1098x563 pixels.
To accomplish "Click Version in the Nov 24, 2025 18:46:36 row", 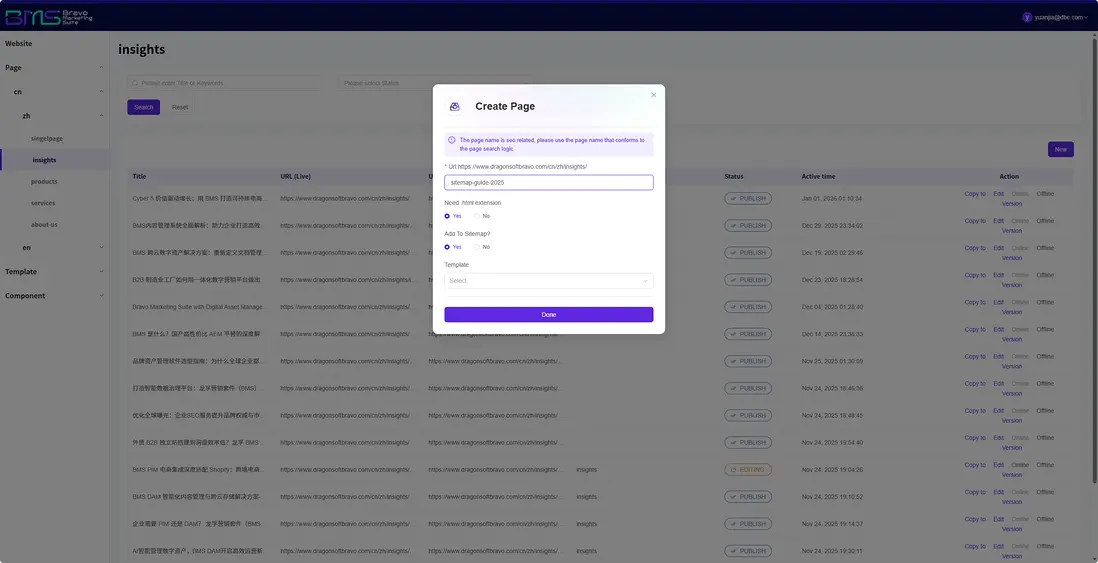I will 1012,394.
